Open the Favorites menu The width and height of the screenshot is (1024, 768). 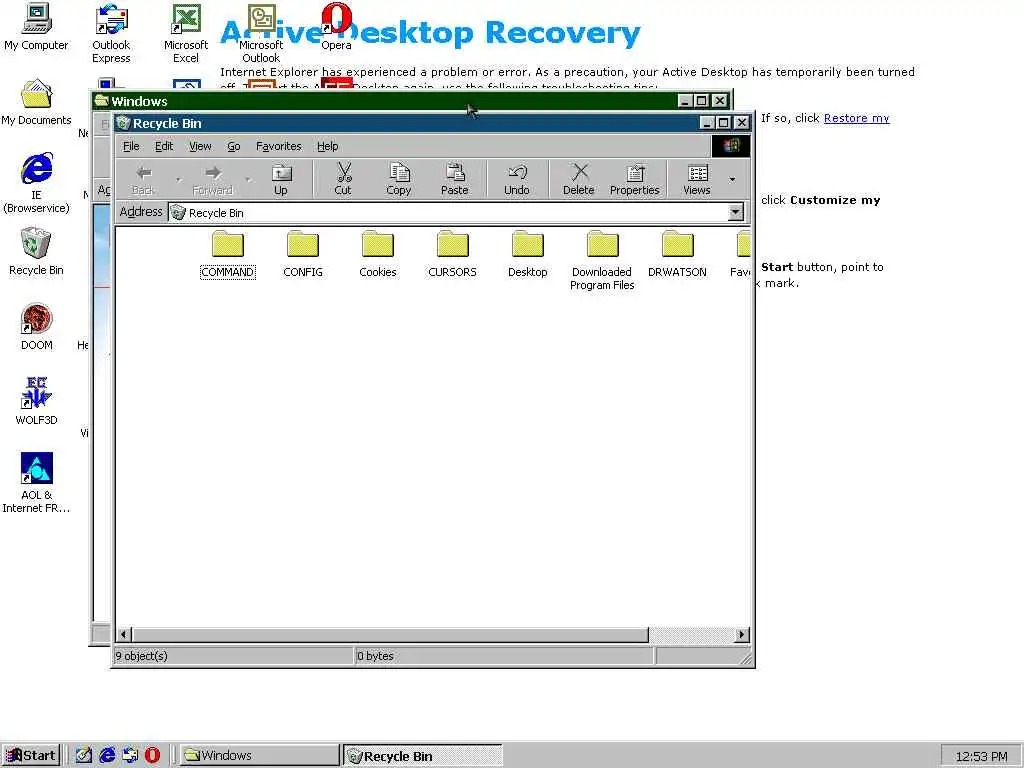coord(279,146)
